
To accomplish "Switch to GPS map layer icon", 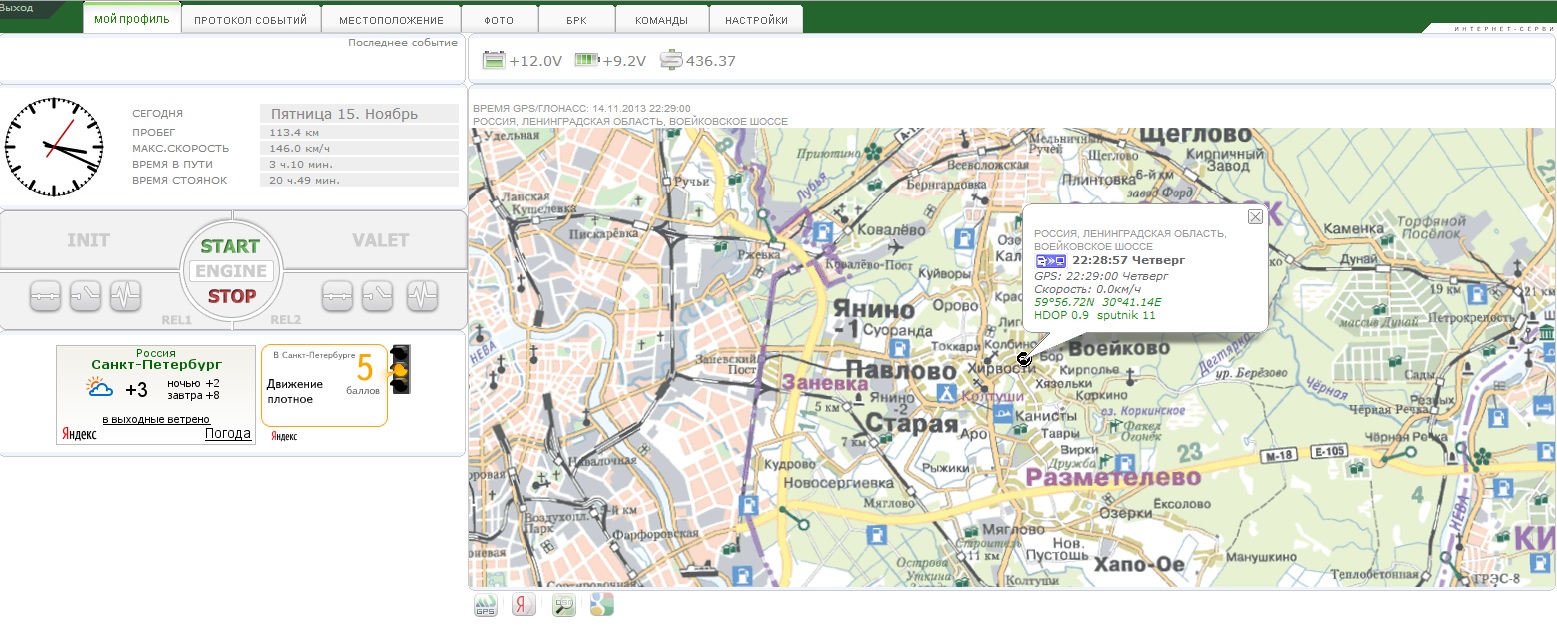I will [485, 605].
